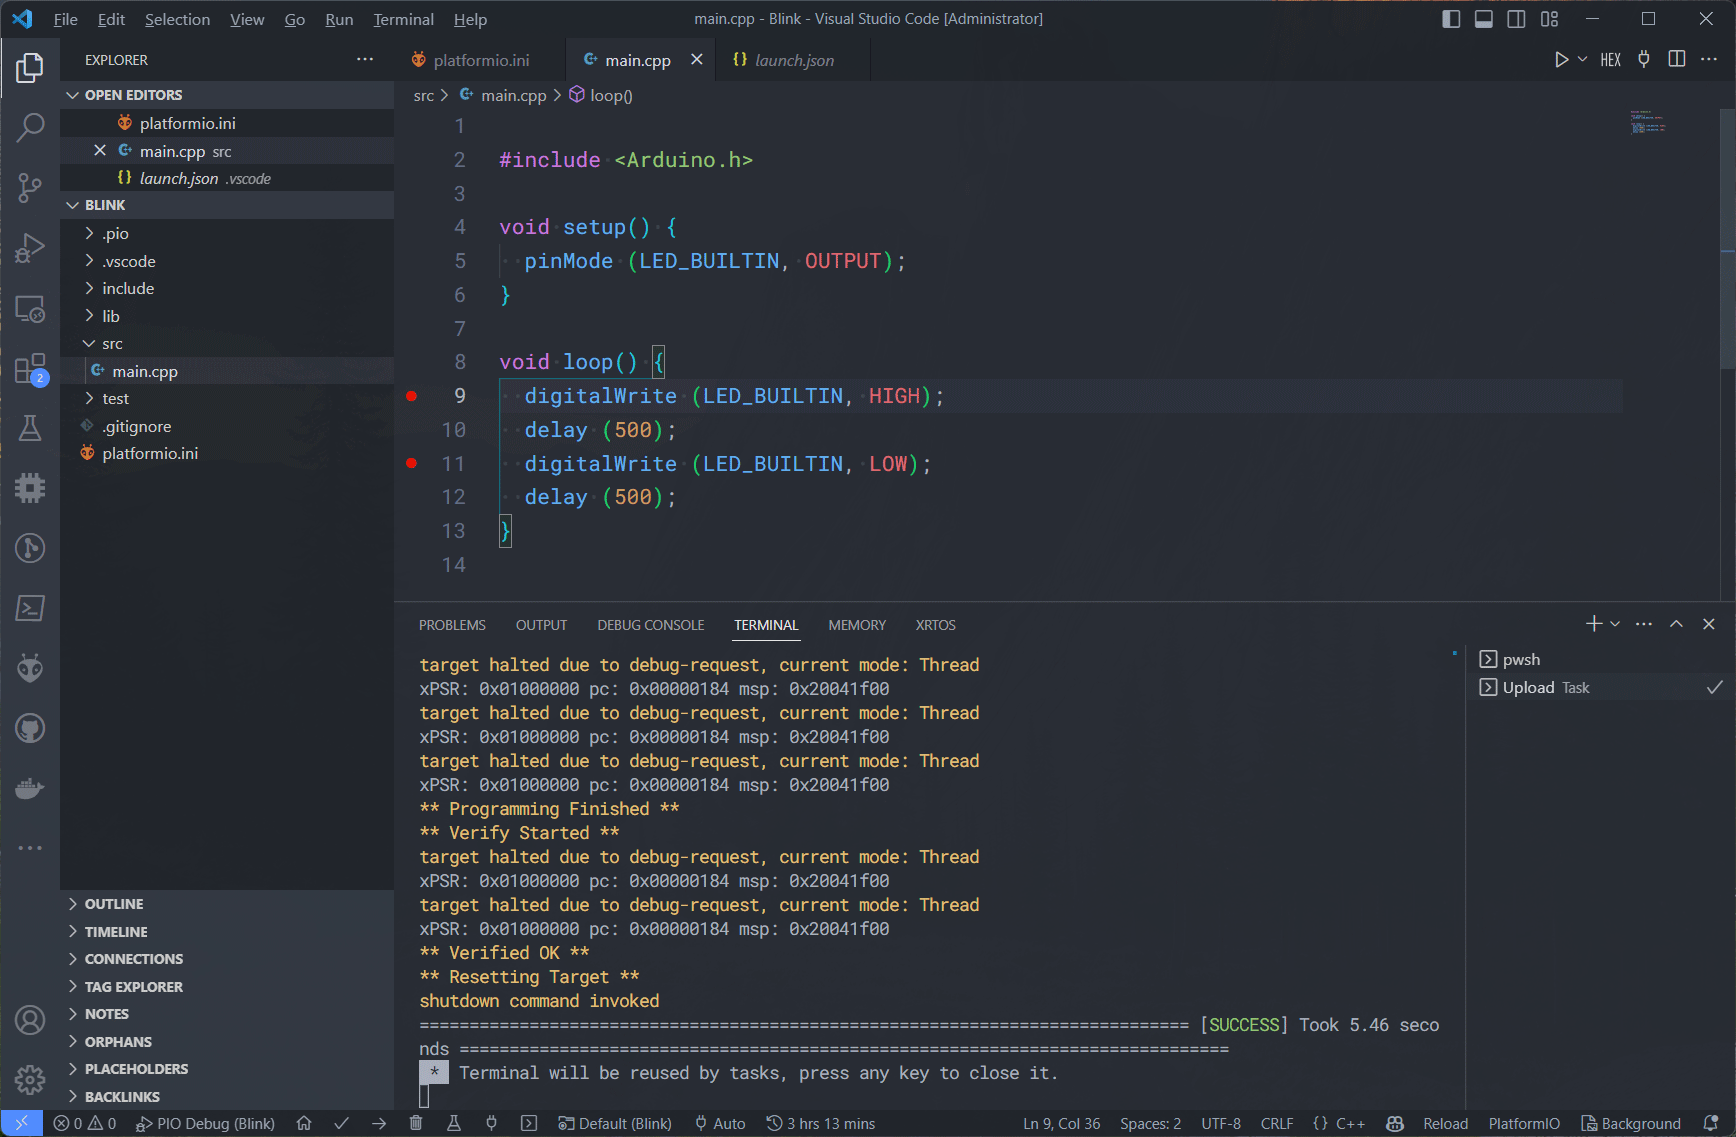1736x1137 pixels.
Task: Switch to the DEBUG CONSOLE panel tab
Action: [651, 625]
